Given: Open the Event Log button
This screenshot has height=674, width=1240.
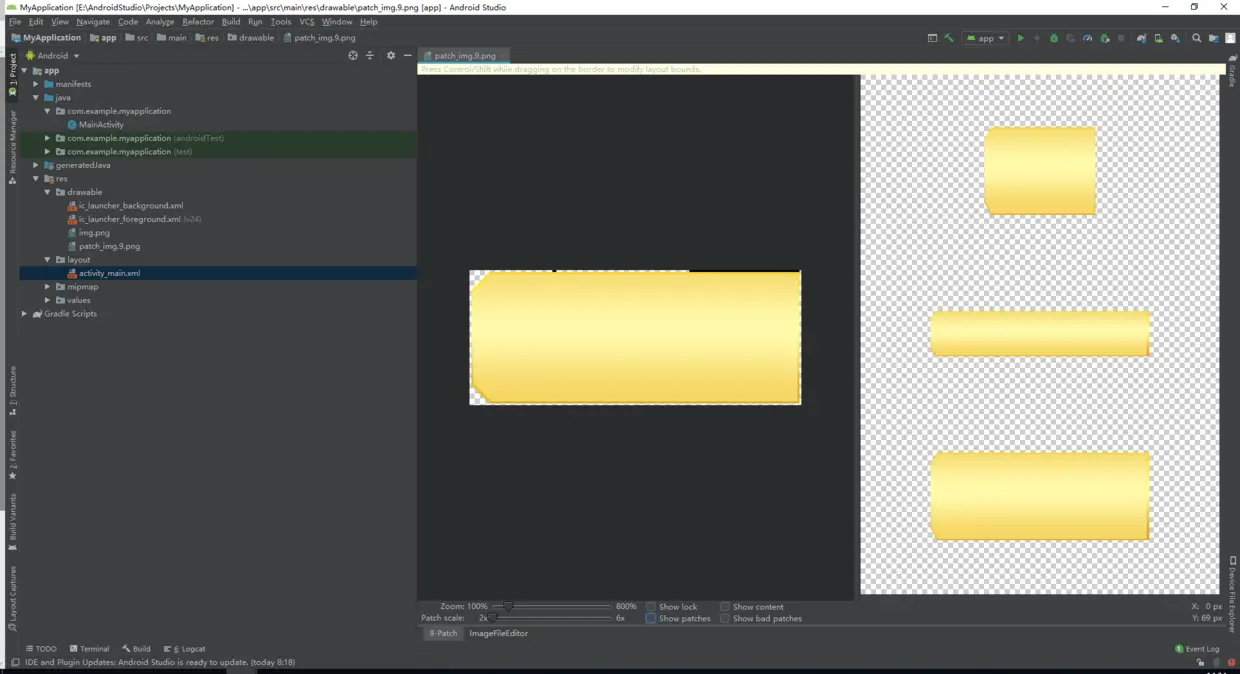Looking at the screenshot, I should point(1197,649).
